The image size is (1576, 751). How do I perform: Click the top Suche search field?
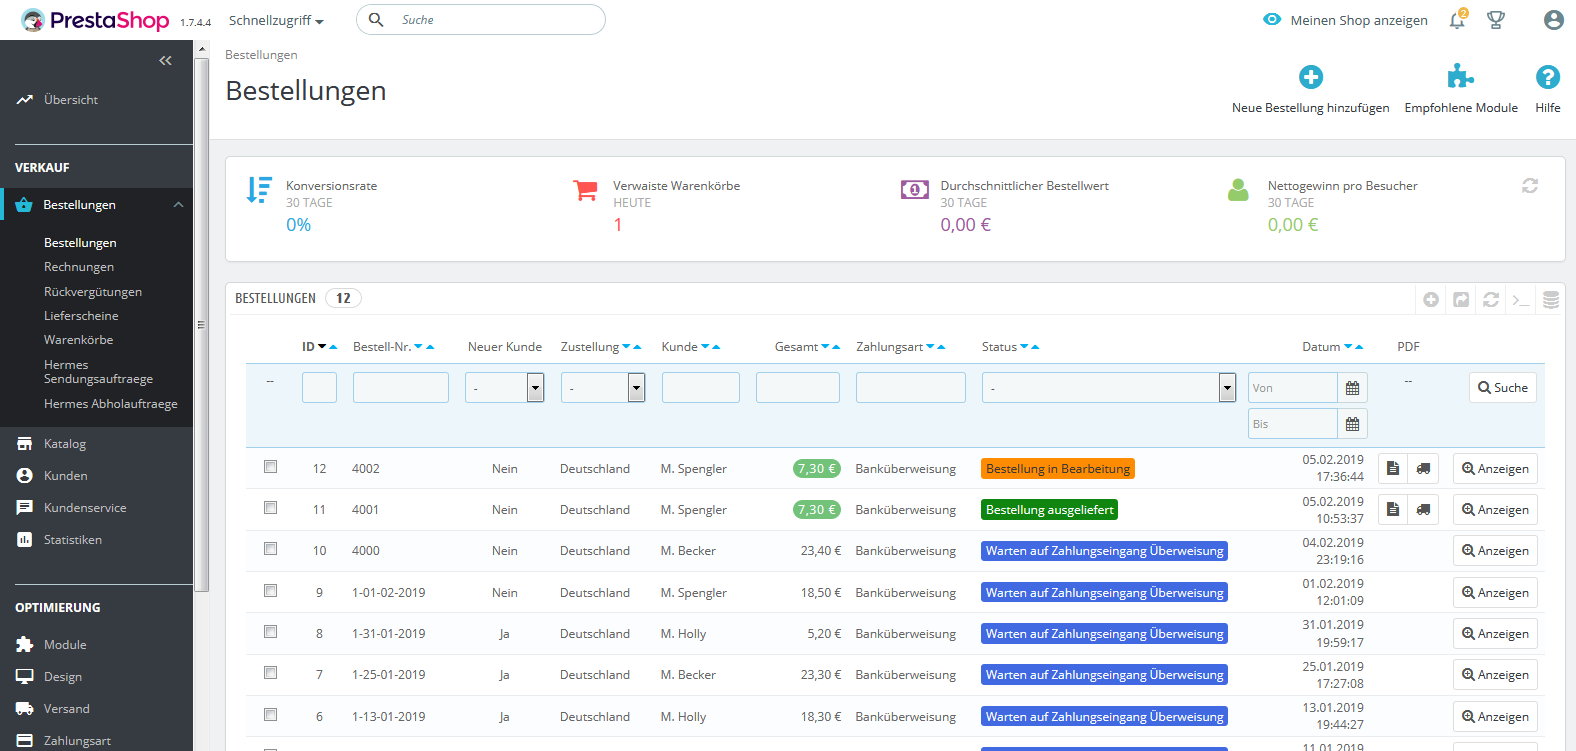coord(481,20)
